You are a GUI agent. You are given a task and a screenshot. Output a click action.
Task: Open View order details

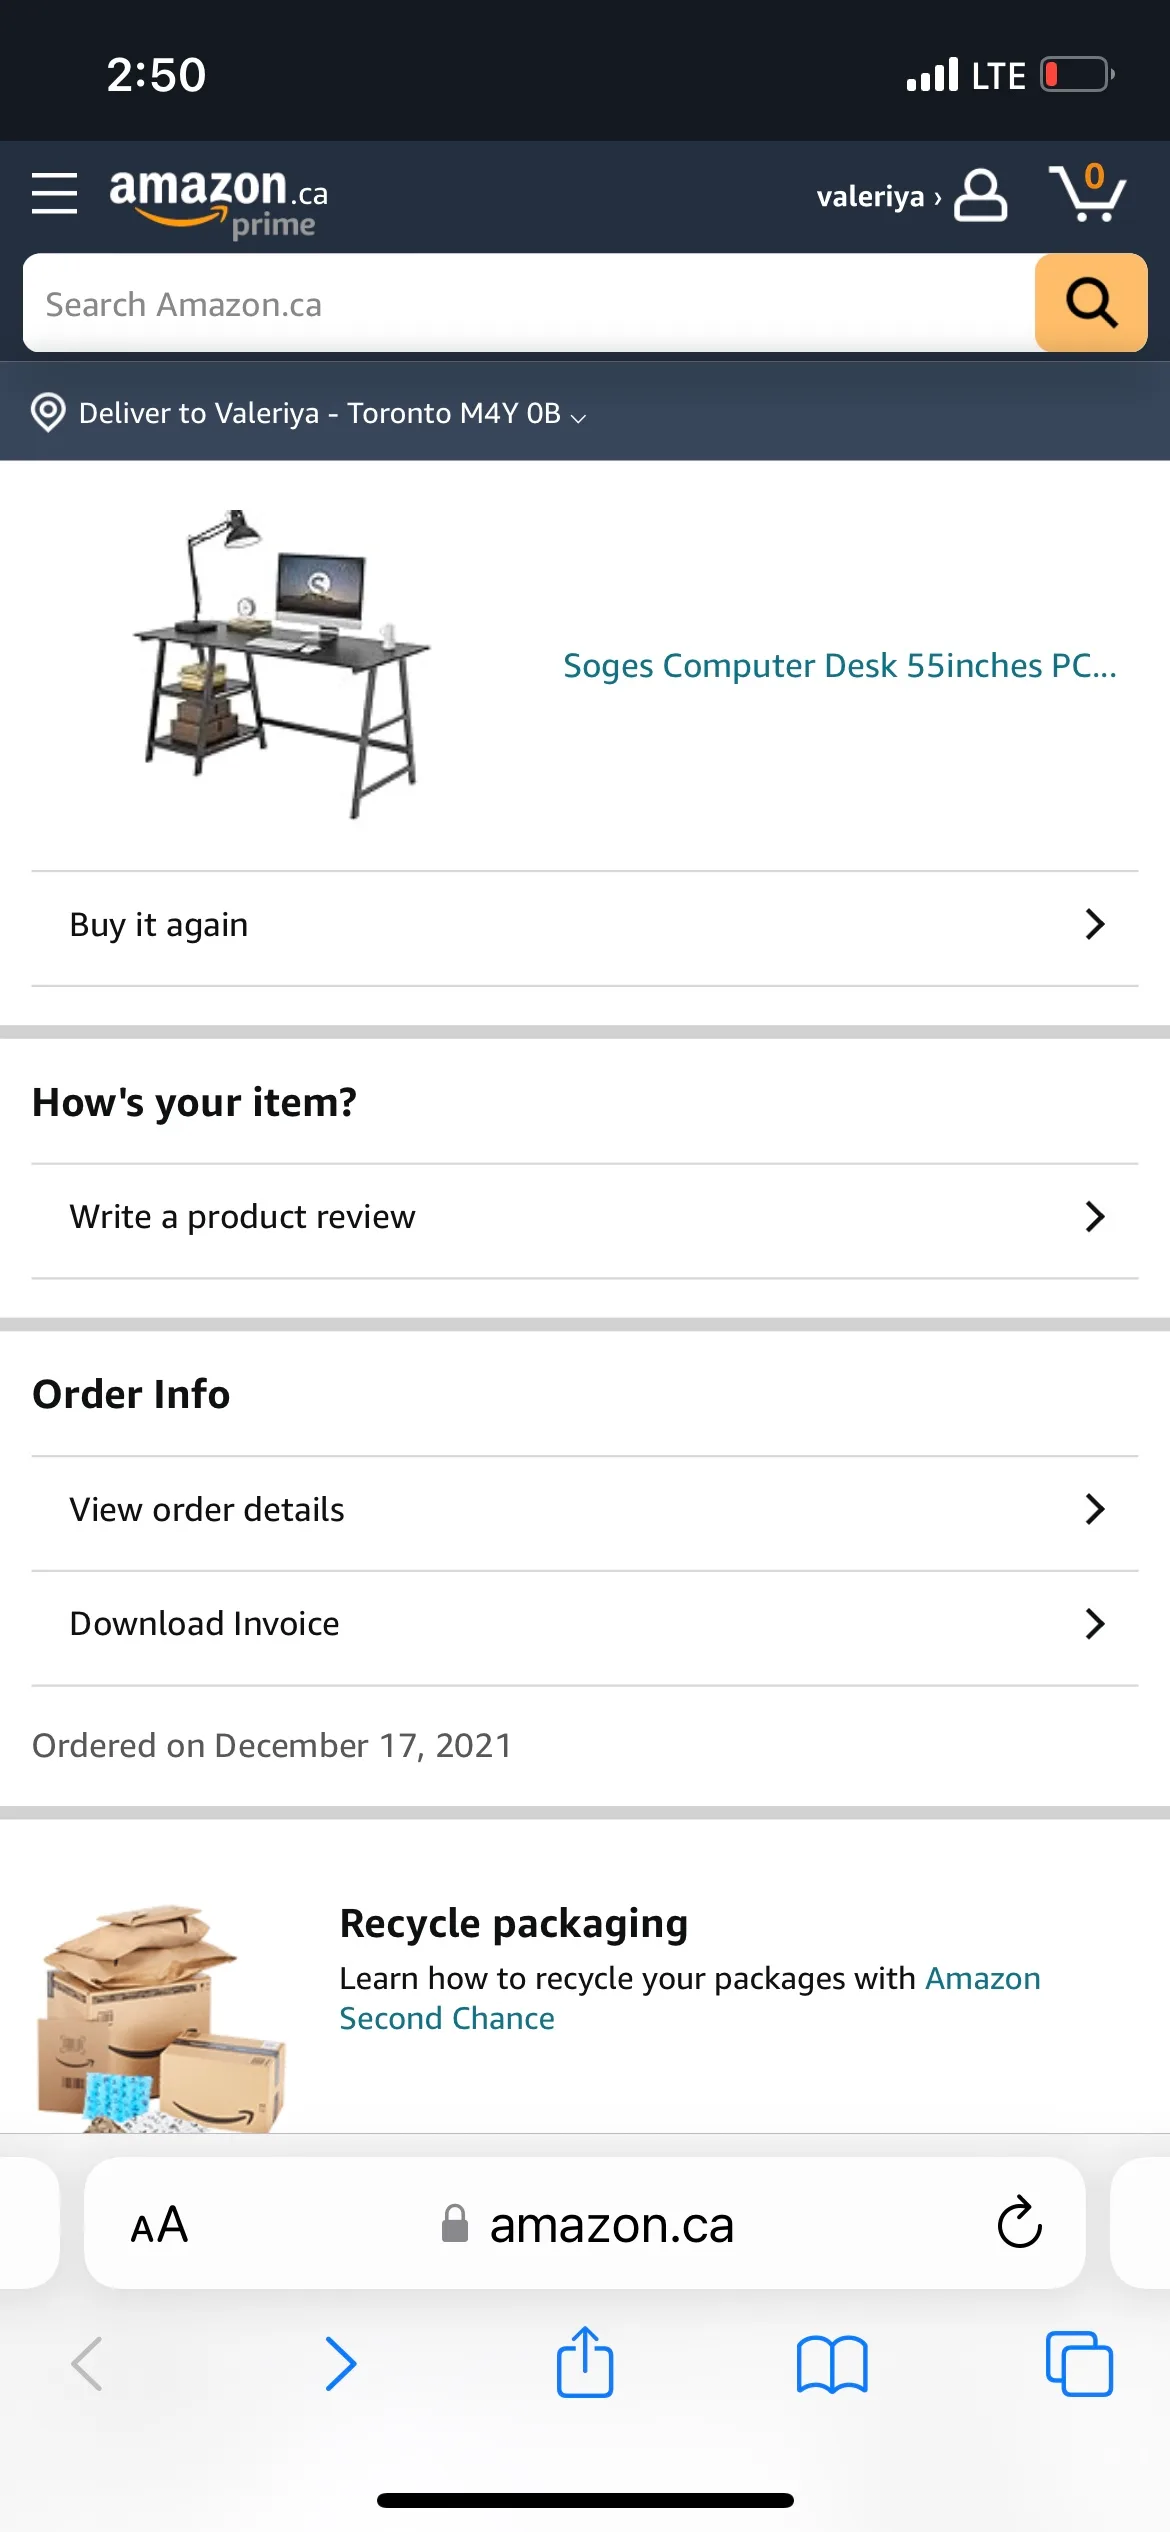(585, 1510)
